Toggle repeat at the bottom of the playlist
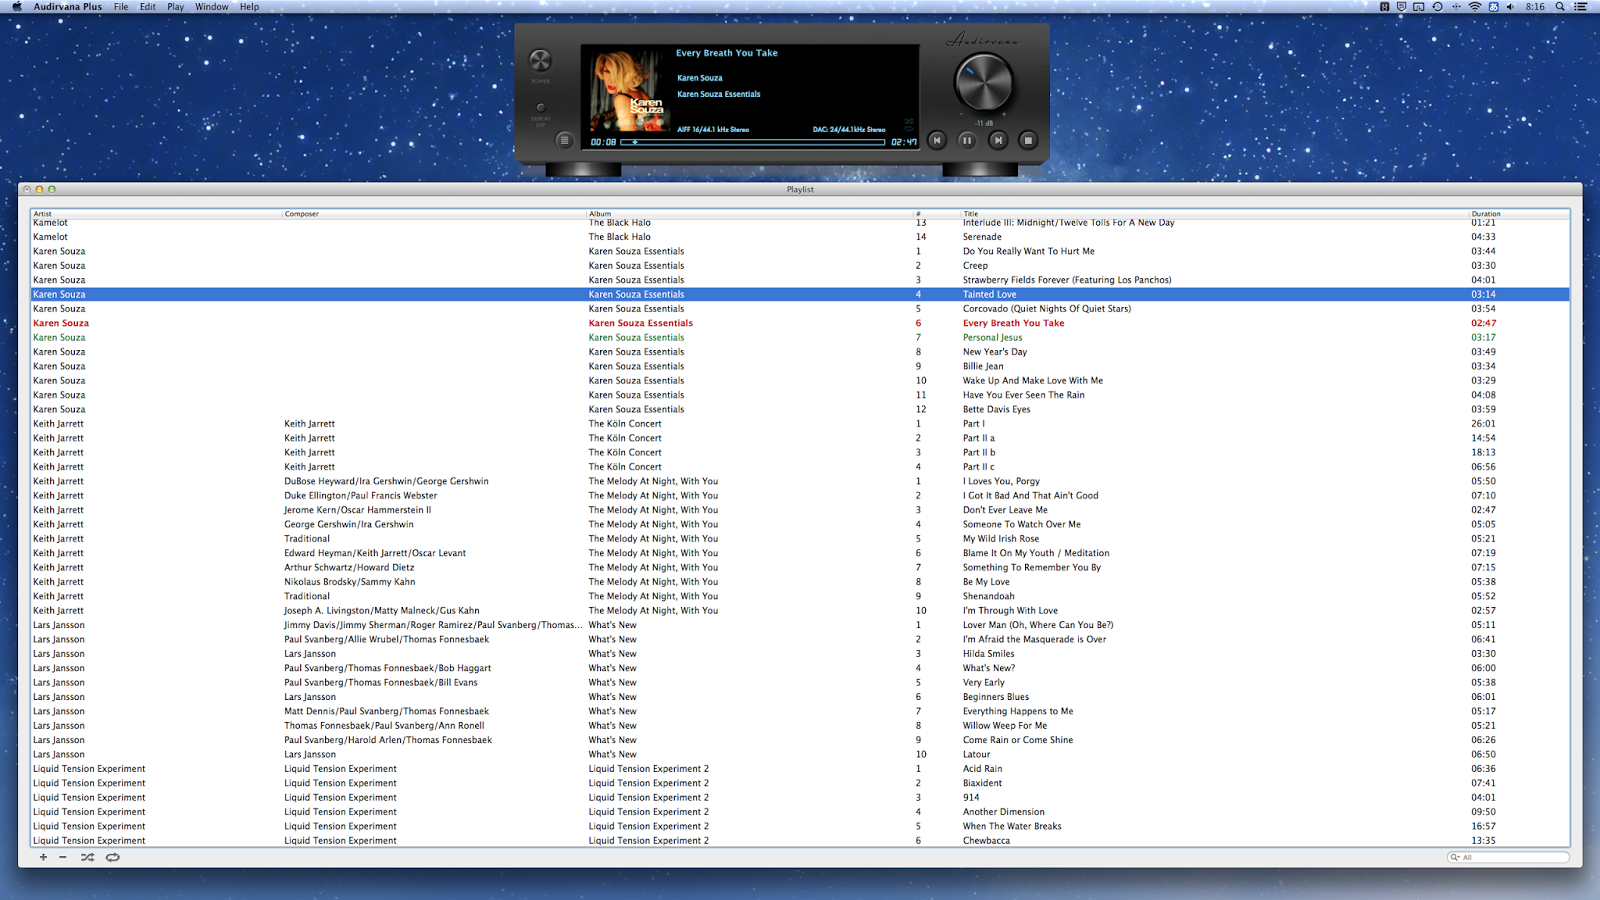This screenshot has height=900, width=1600. point(113,857)
